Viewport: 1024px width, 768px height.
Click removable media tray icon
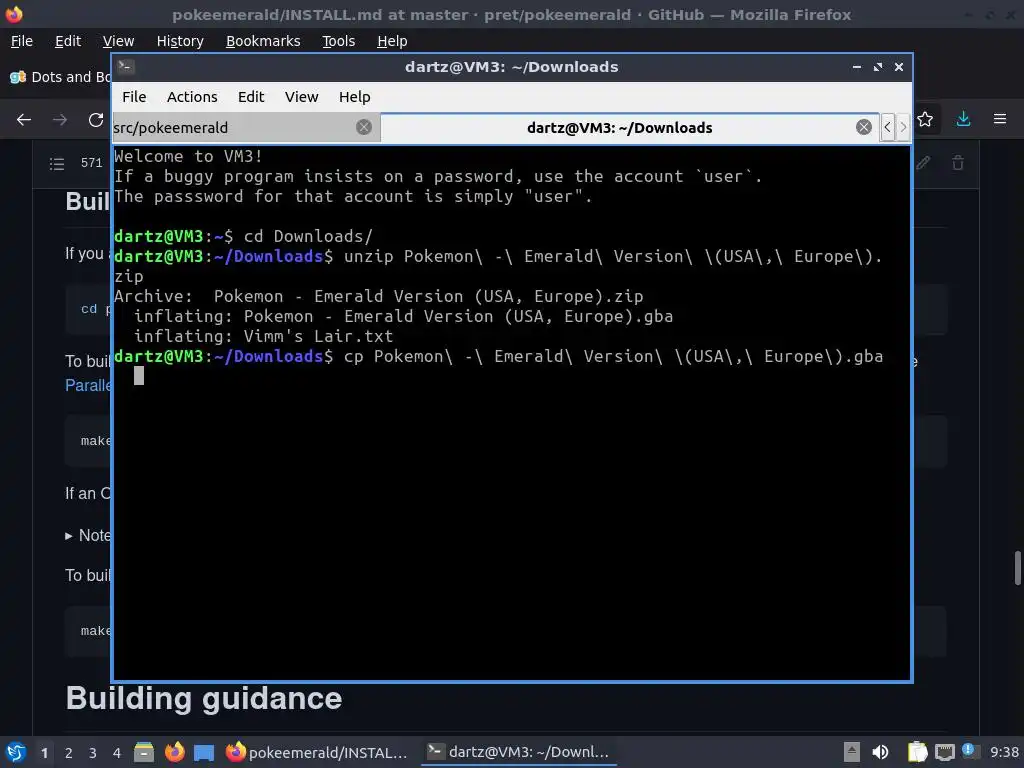[x=851, y=752]
